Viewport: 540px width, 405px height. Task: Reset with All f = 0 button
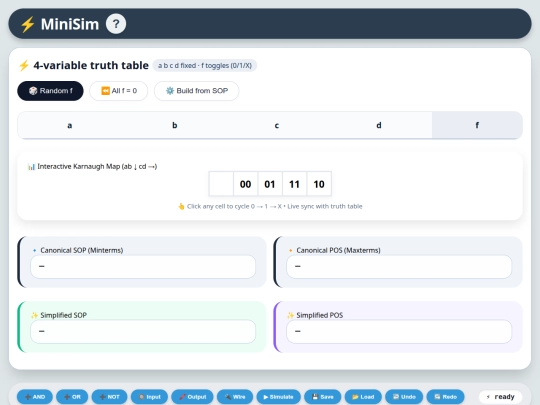(118, 91)
